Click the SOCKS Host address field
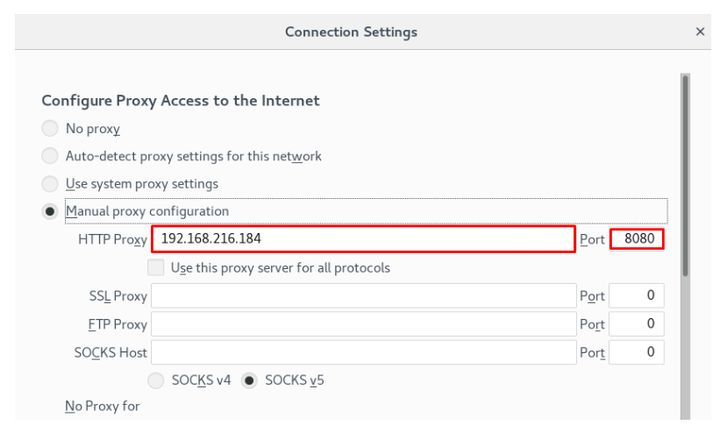The width and height of the screenshot is (720, 425). pos(363,352)
